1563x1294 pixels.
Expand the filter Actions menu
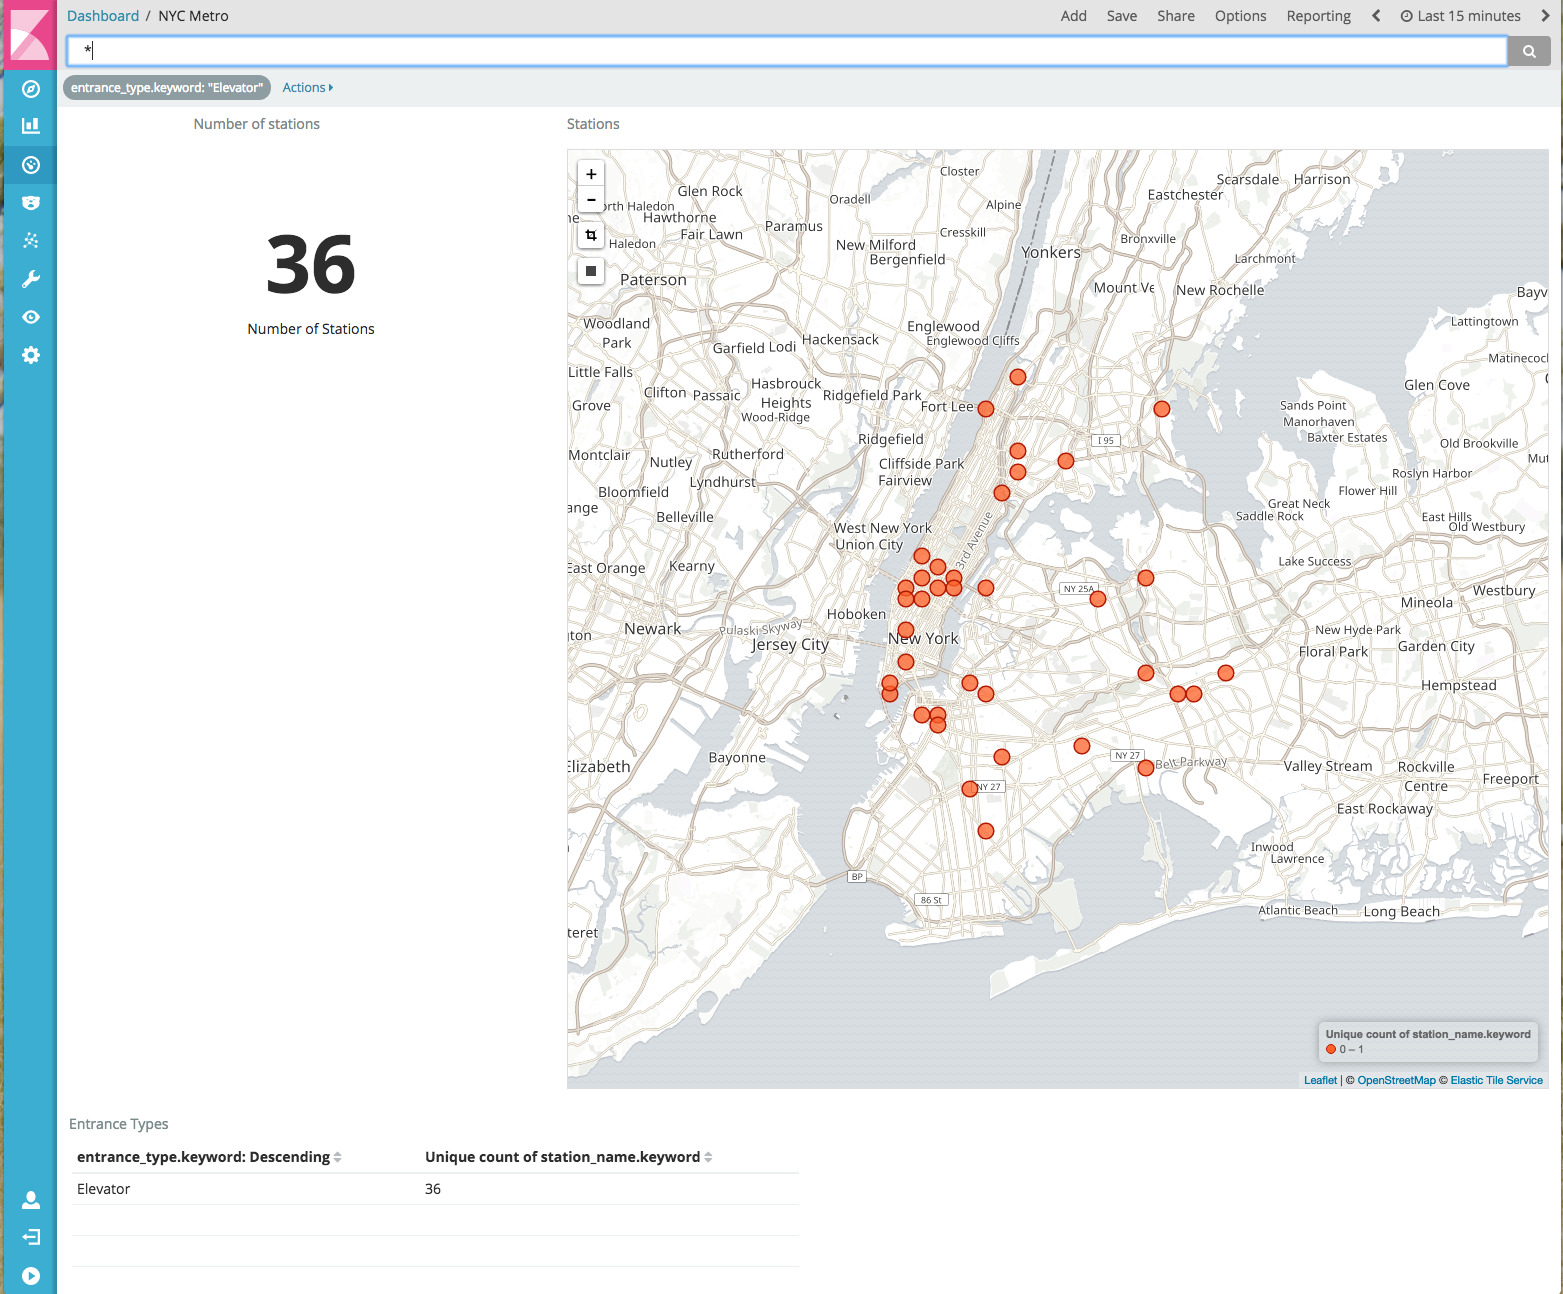pyautogui.click(x=308, y=88)
